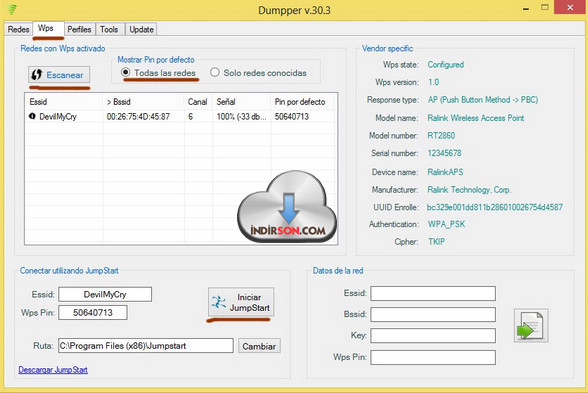Sort the list by Bssid column header
The image size is (588, 393).
[x=144, y=102]
